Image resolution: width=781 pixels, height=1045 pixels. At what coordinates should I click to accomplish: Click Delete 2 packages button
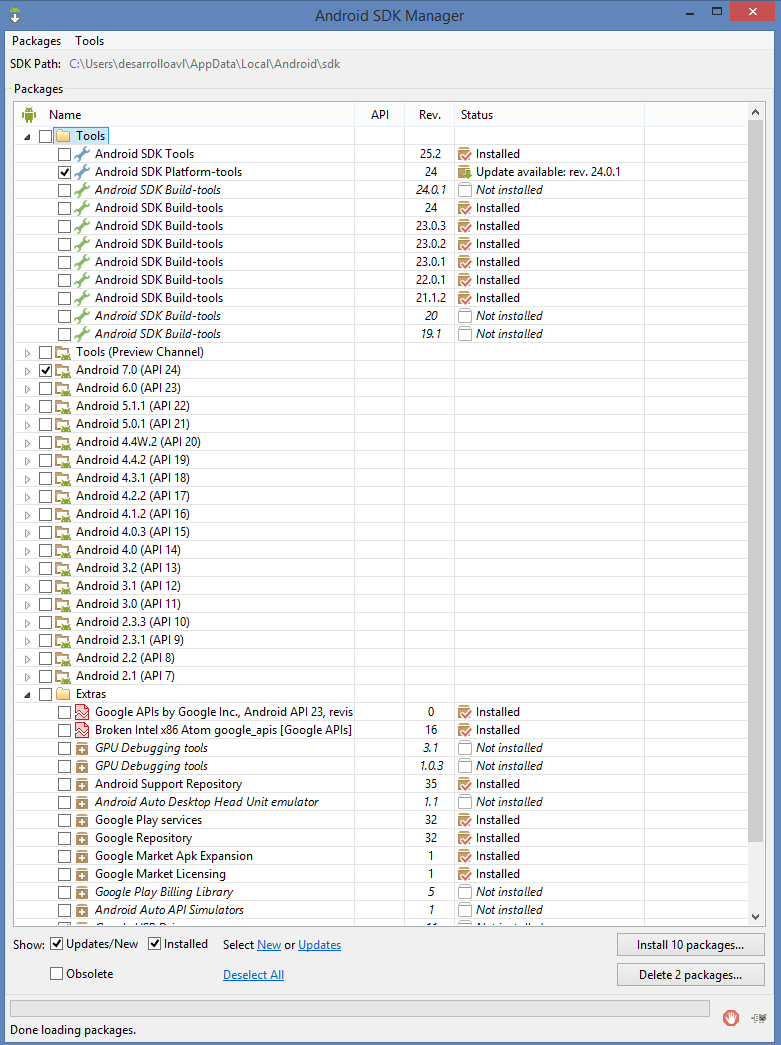click(690, 975)
